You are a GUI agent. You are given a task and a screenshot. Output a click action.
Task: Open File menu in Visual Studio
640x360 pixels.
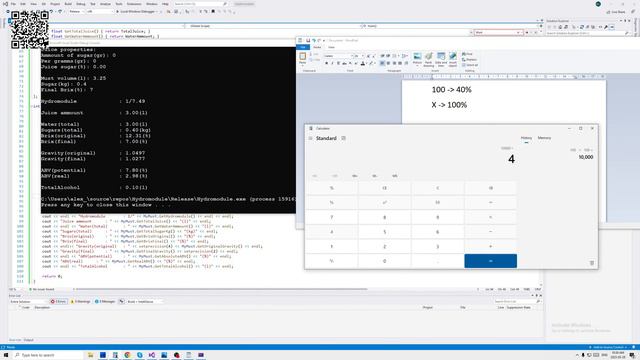pyautogui.click(x=13, y=4)
